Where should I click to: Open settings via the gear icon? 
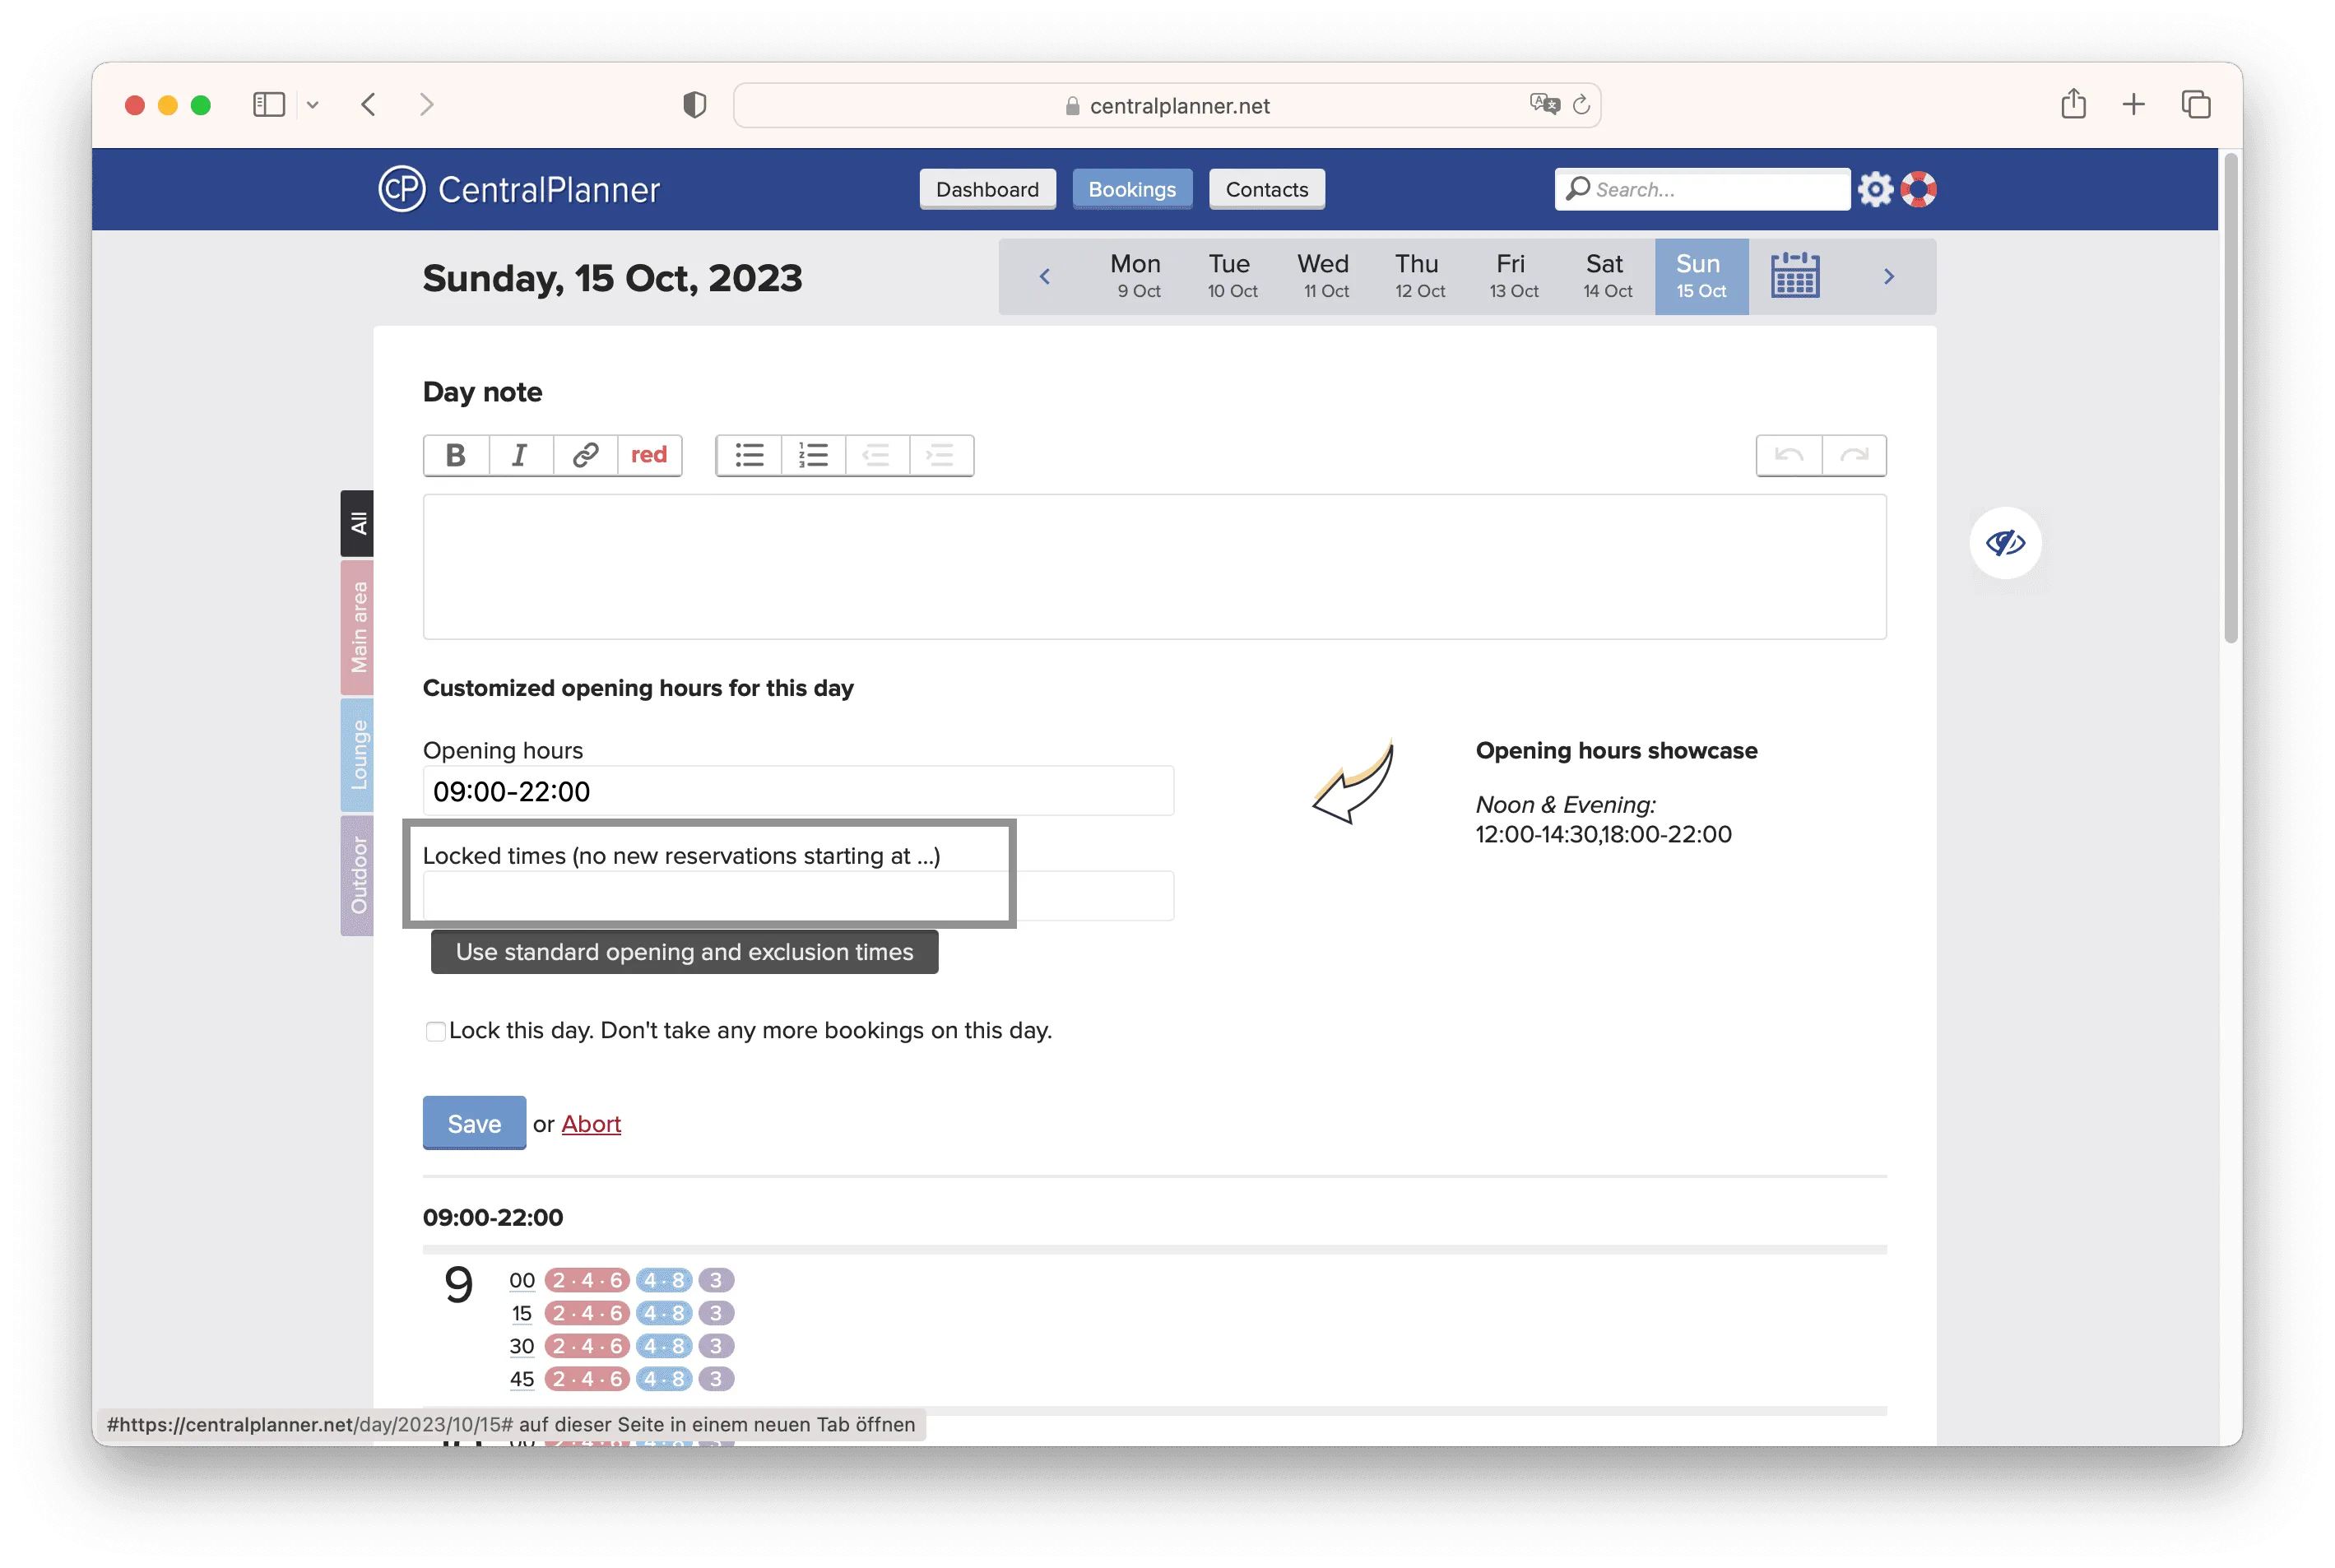1875,189
